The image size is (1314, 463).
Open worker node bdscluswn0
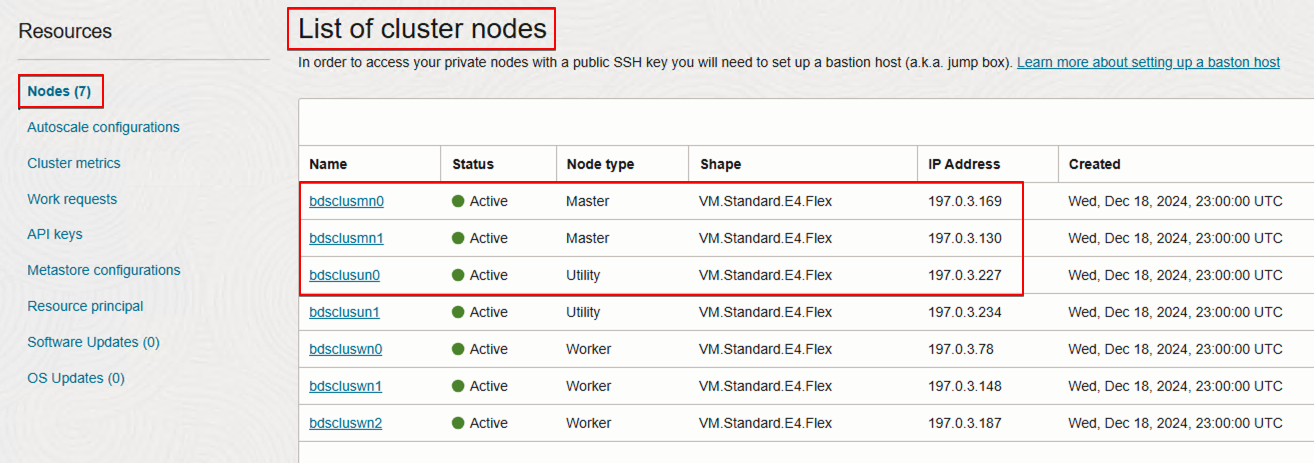(x=346, y=349)
